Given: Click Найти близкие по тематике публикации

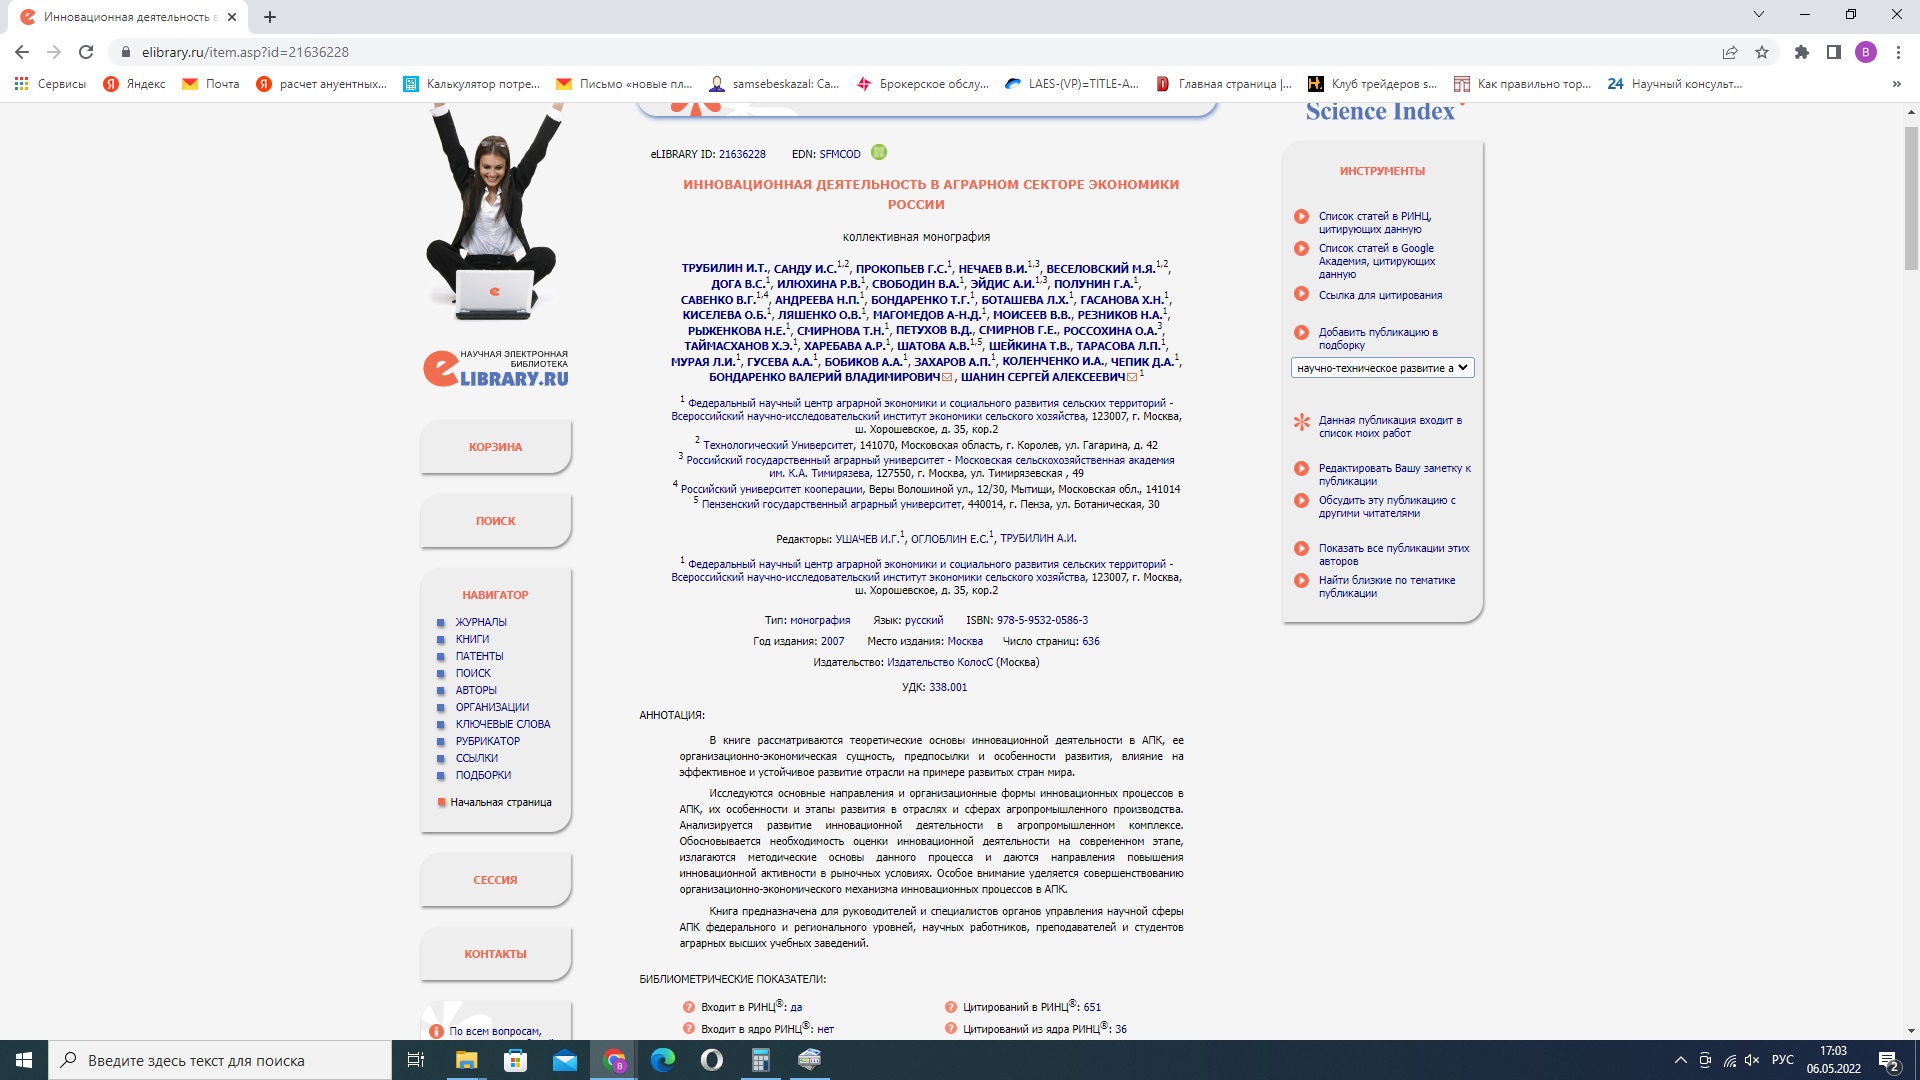Looking at the screenshot, I should point(1386,586).
